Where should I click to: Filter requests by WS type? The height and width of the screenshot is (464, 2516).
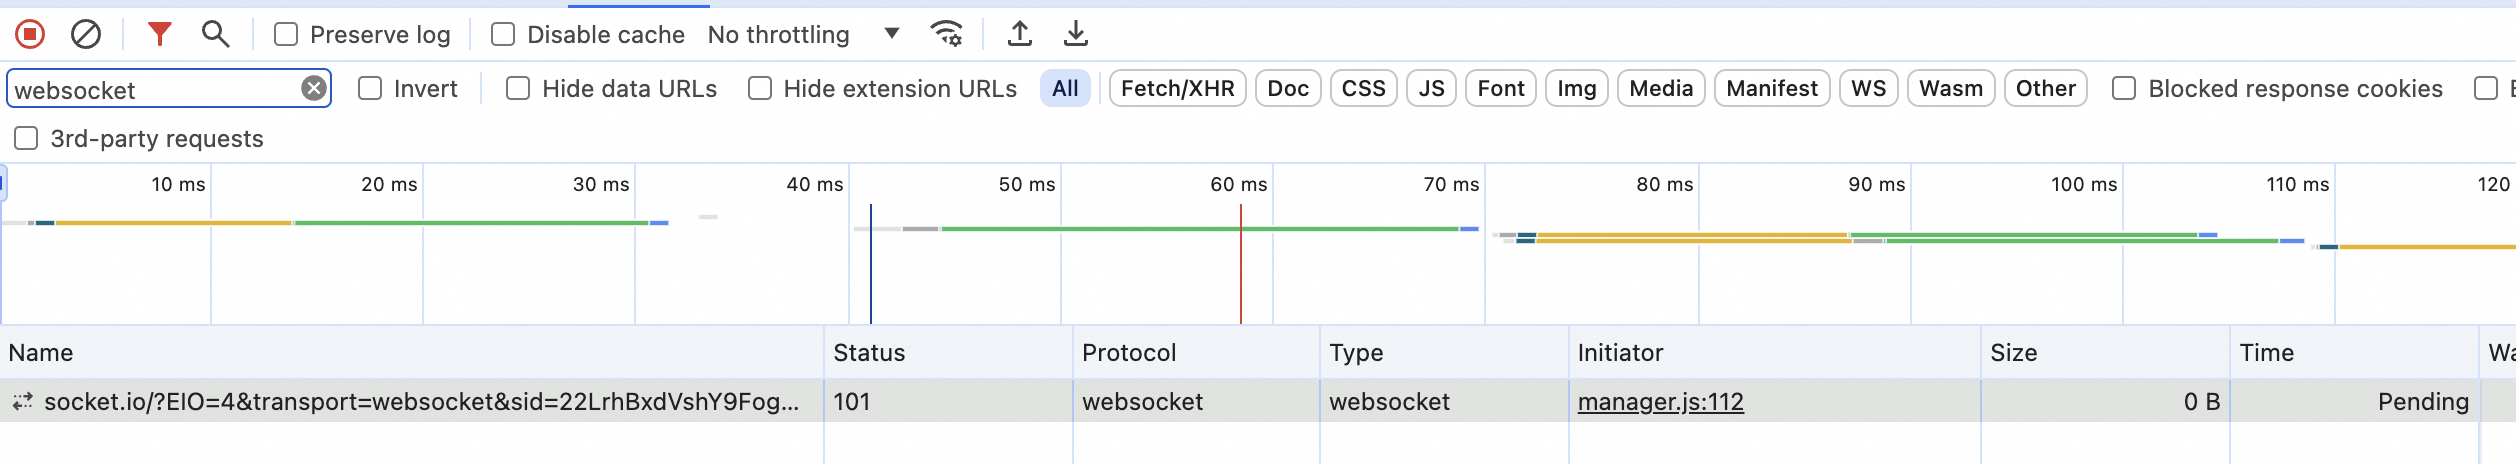click(x=1868, y=89)
